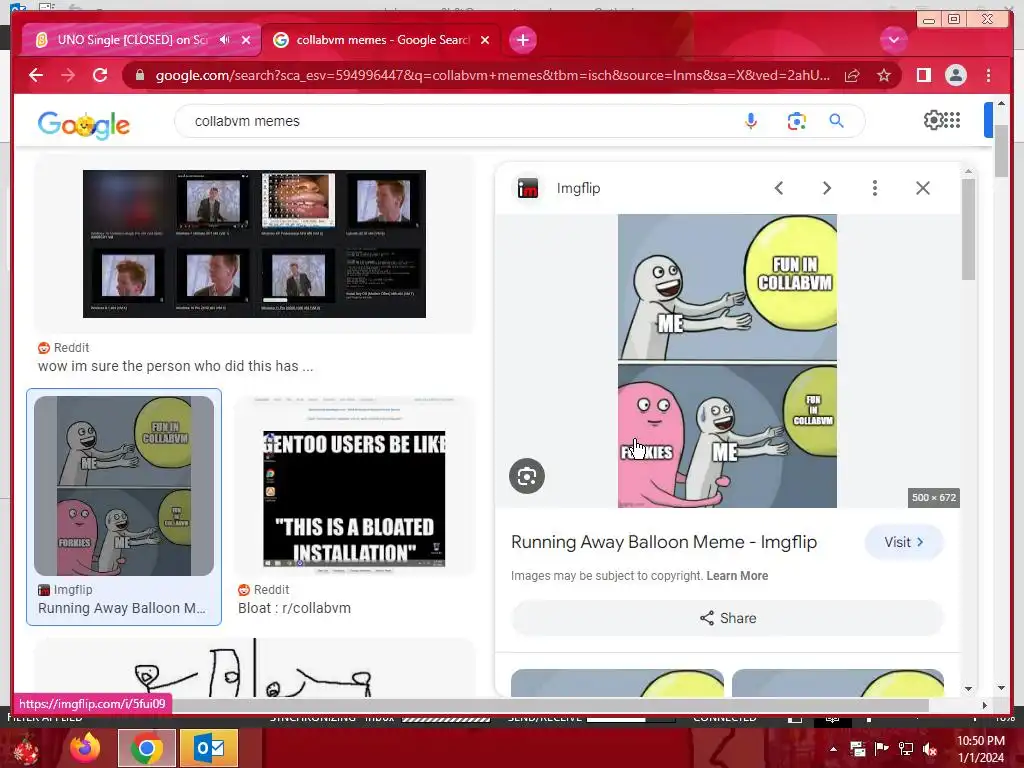Open the 'Running Away Balloon M...' Imgflip caption
The width and height of the screenshot is (1024, 768).
[x=121, y=608]
